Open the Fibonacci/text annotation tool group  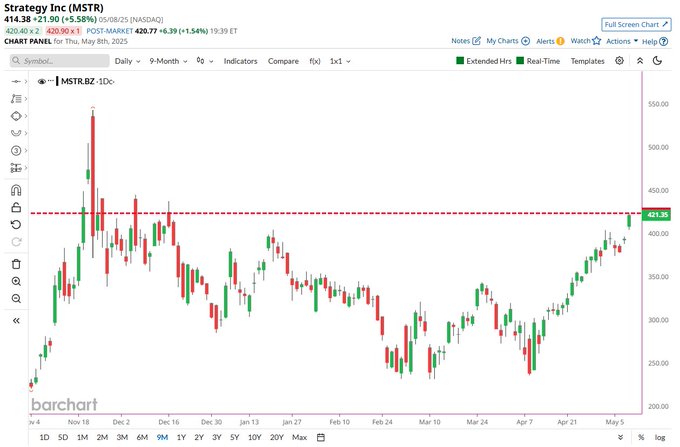point(16,99)
